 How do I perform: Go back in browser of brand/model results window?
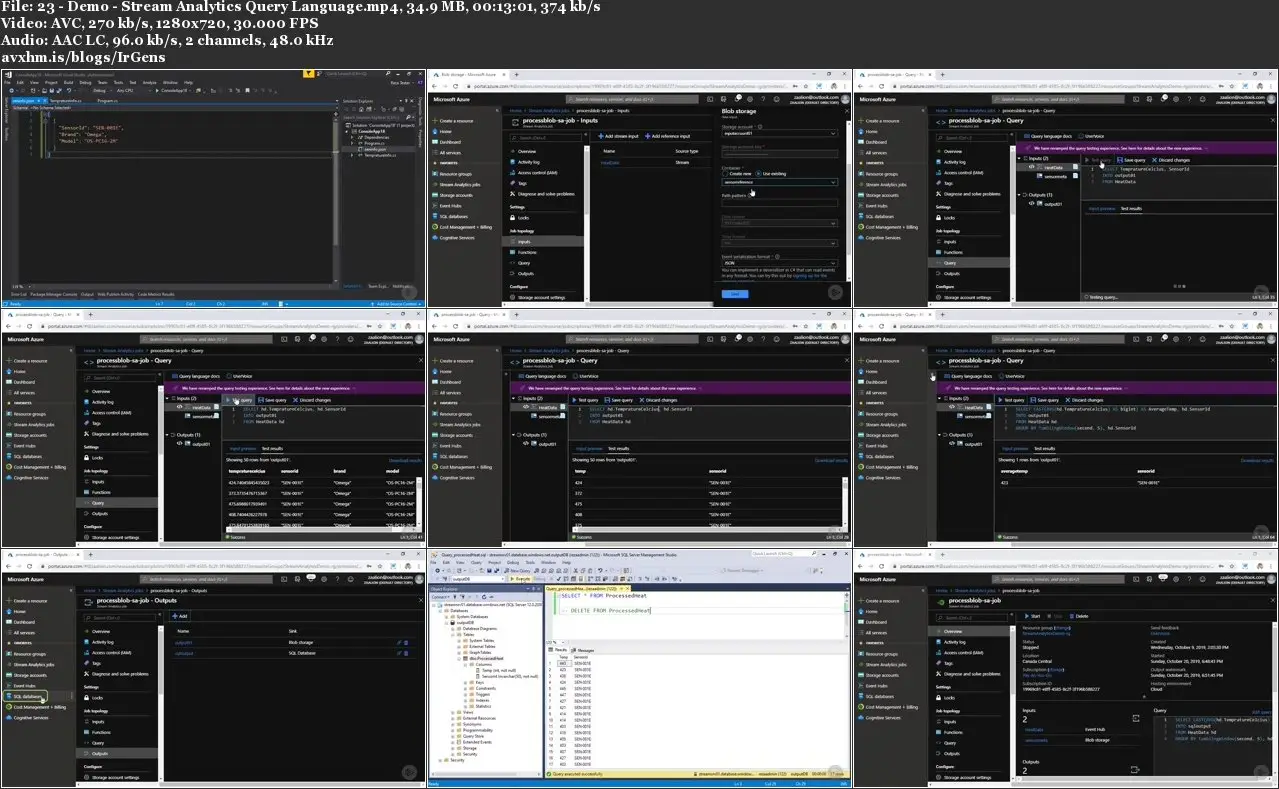coord(8,326)
